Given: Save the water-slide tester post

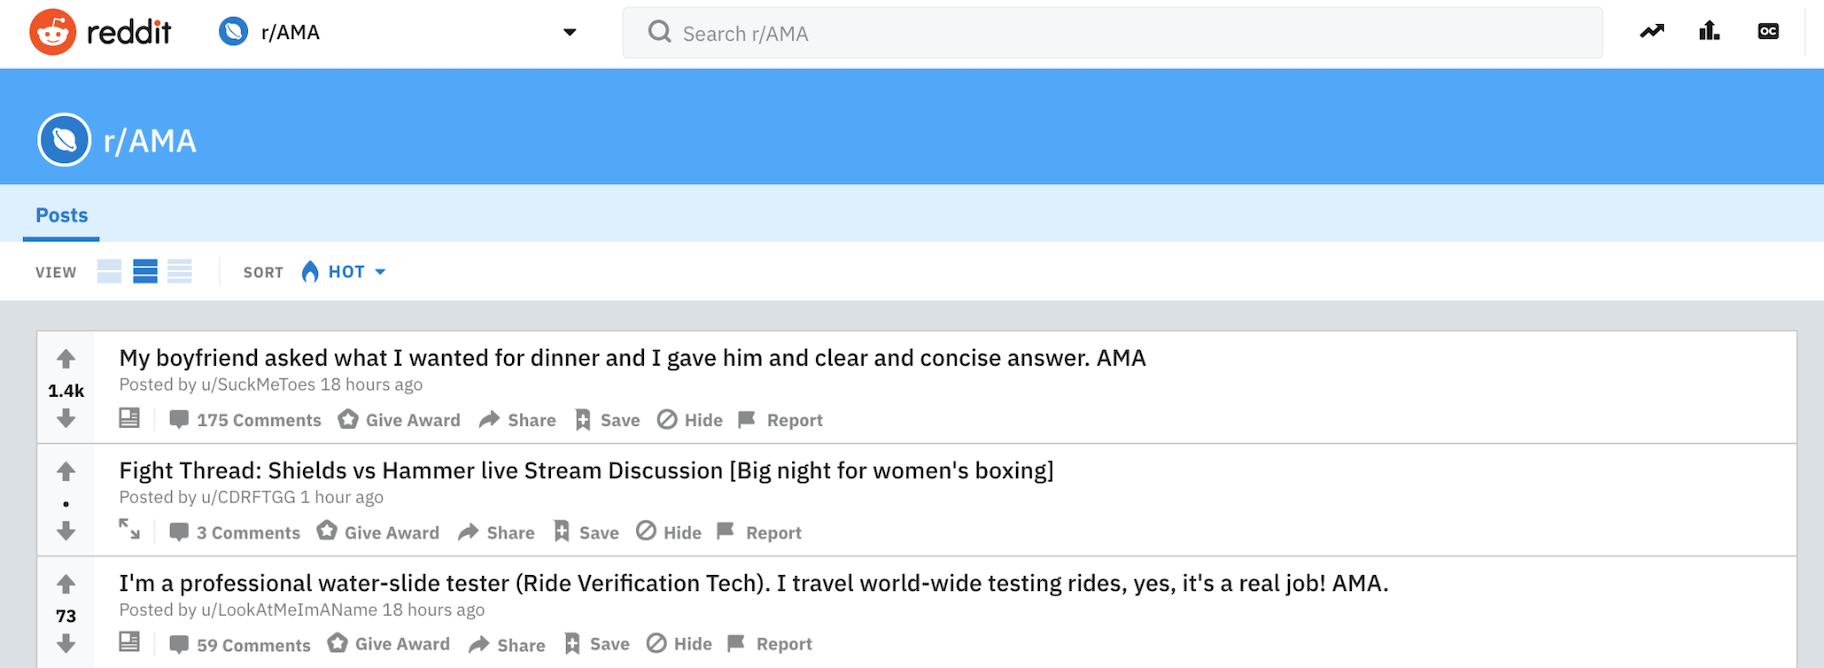Looking at the screenshot, I should point(598,644).
